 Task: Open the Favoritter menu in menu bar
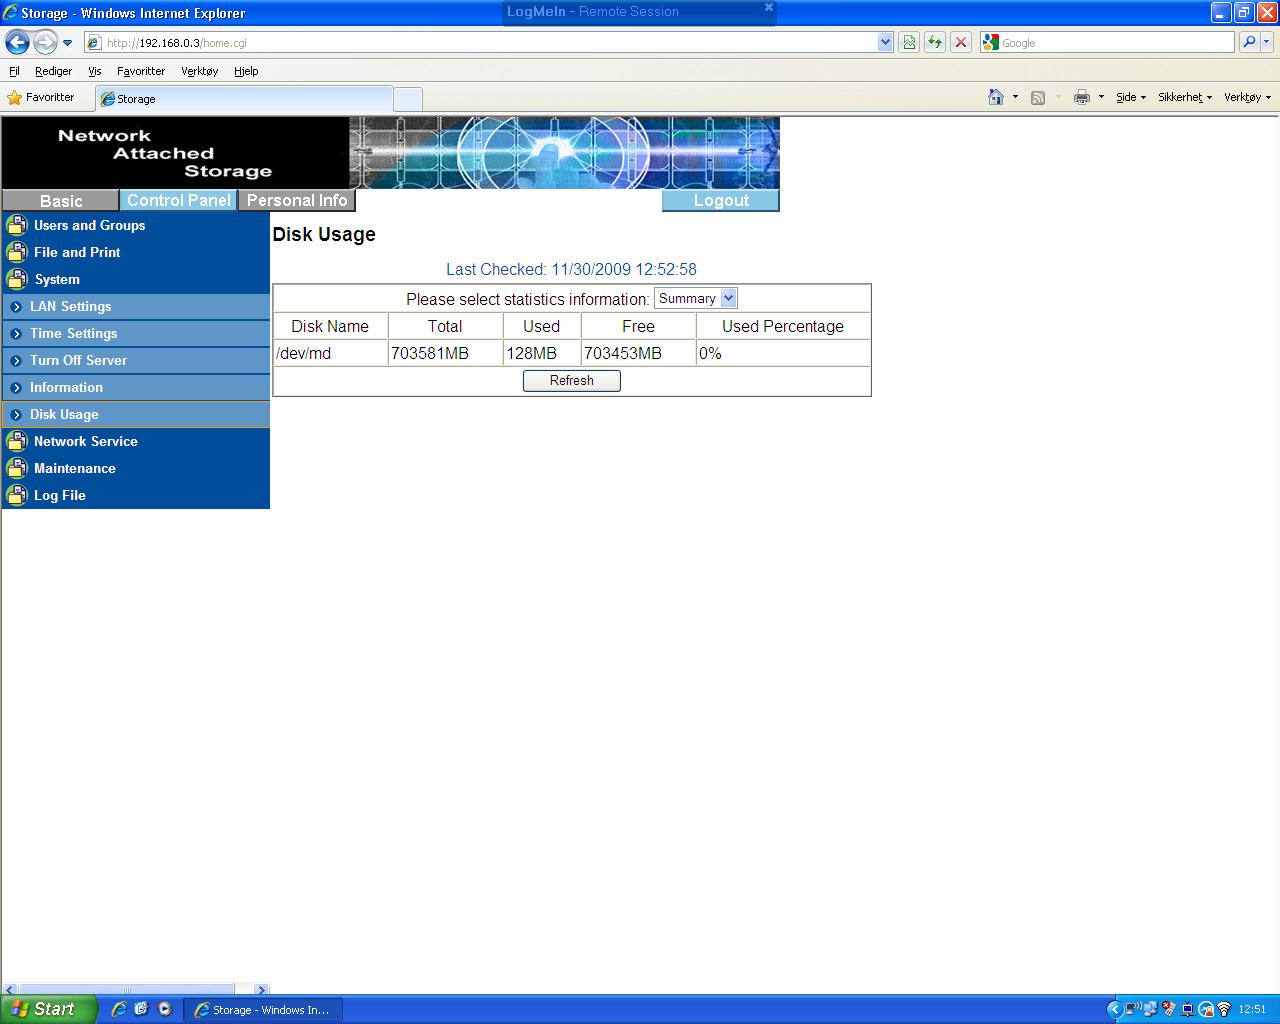(x=141, y=71)
